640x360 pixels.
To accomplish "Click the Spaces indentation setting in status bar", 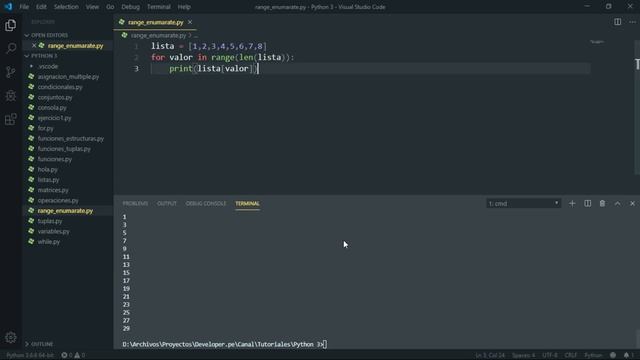I will tap(524, 355).
